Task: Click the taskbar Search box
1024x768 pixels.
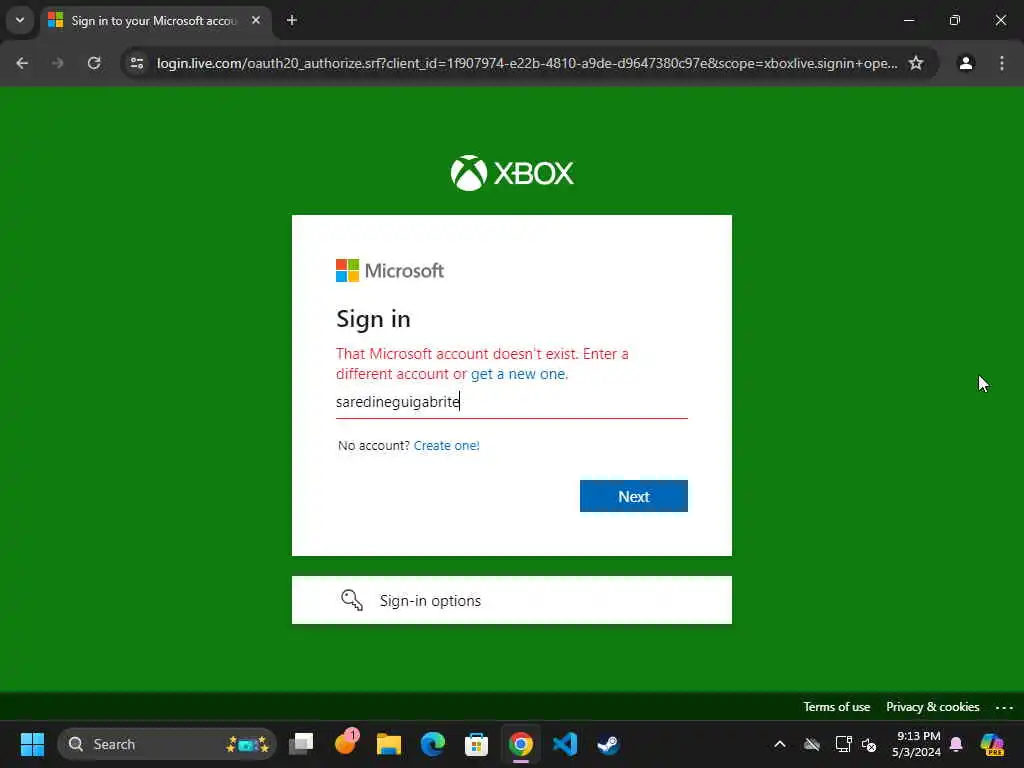Action: tap(167, 744)
